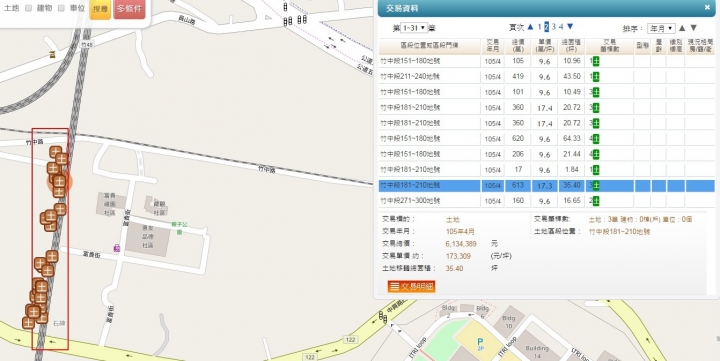Screen dimensions: 720x361
Task: Click the blue parking P icon on map
Action: point(480,343)
